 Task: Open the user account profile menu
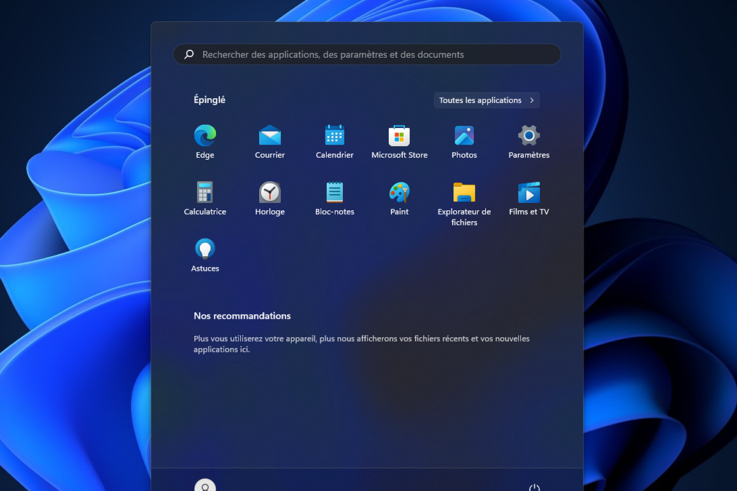[205, 486]
